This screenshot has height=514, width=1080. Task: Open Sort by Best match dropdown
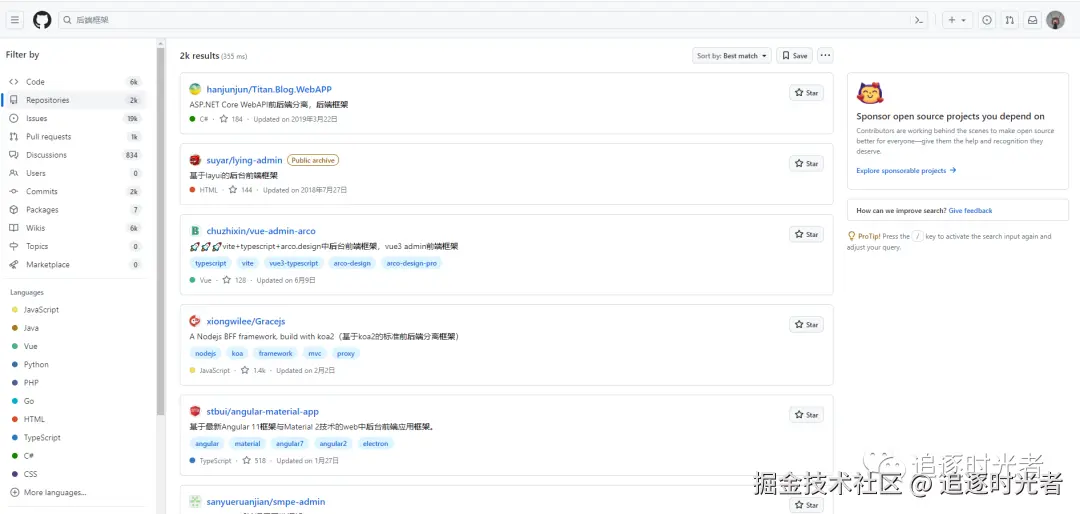point(731,56)
